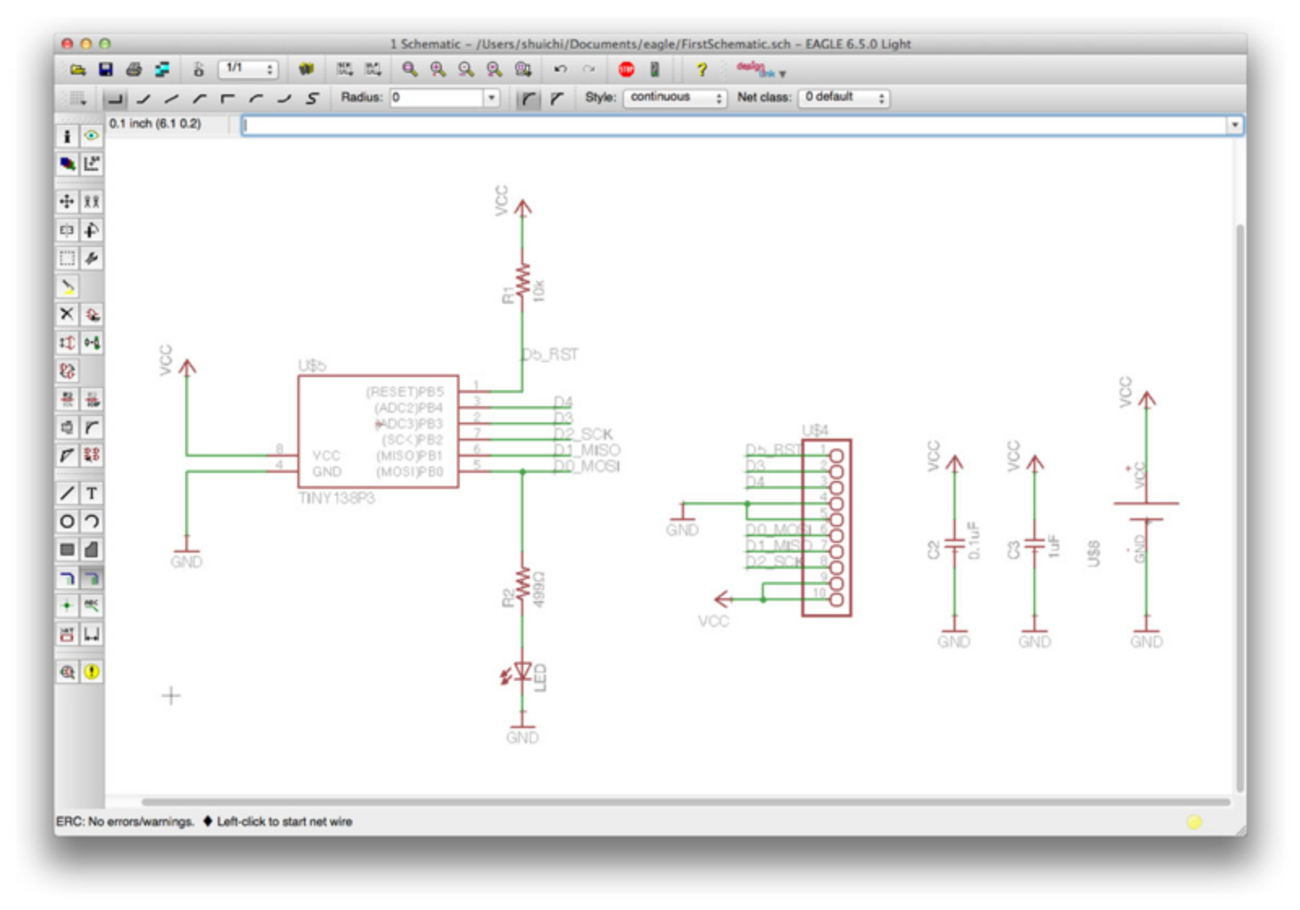Viewport: 1300px width, 910px height.
Task: Click the red Stop icon
Action: click(626, 70)
